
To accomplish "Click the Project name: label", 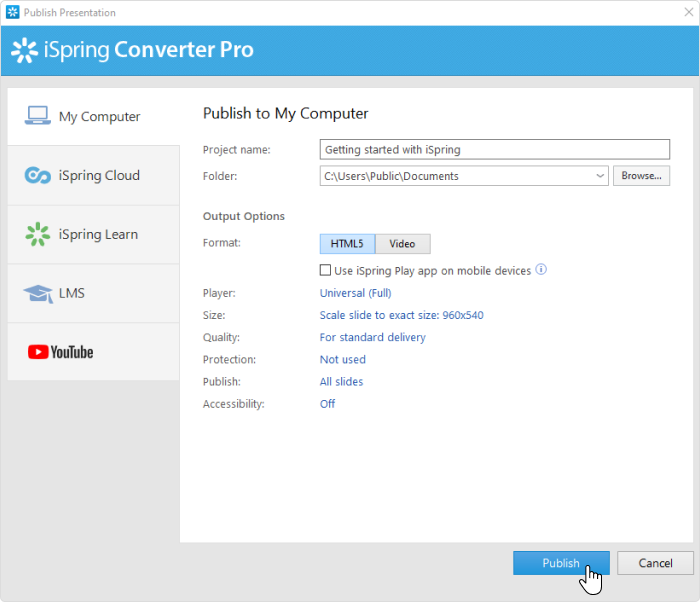I will (x=237, y=150).
